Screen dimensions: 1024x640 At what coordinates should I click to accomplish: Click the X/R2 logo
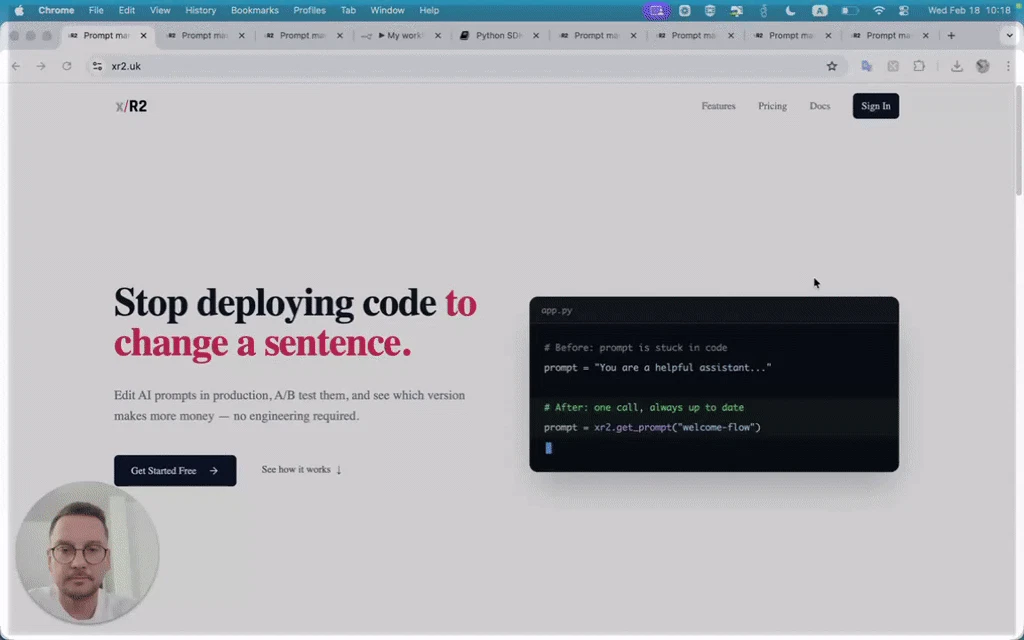click(131, 106)
